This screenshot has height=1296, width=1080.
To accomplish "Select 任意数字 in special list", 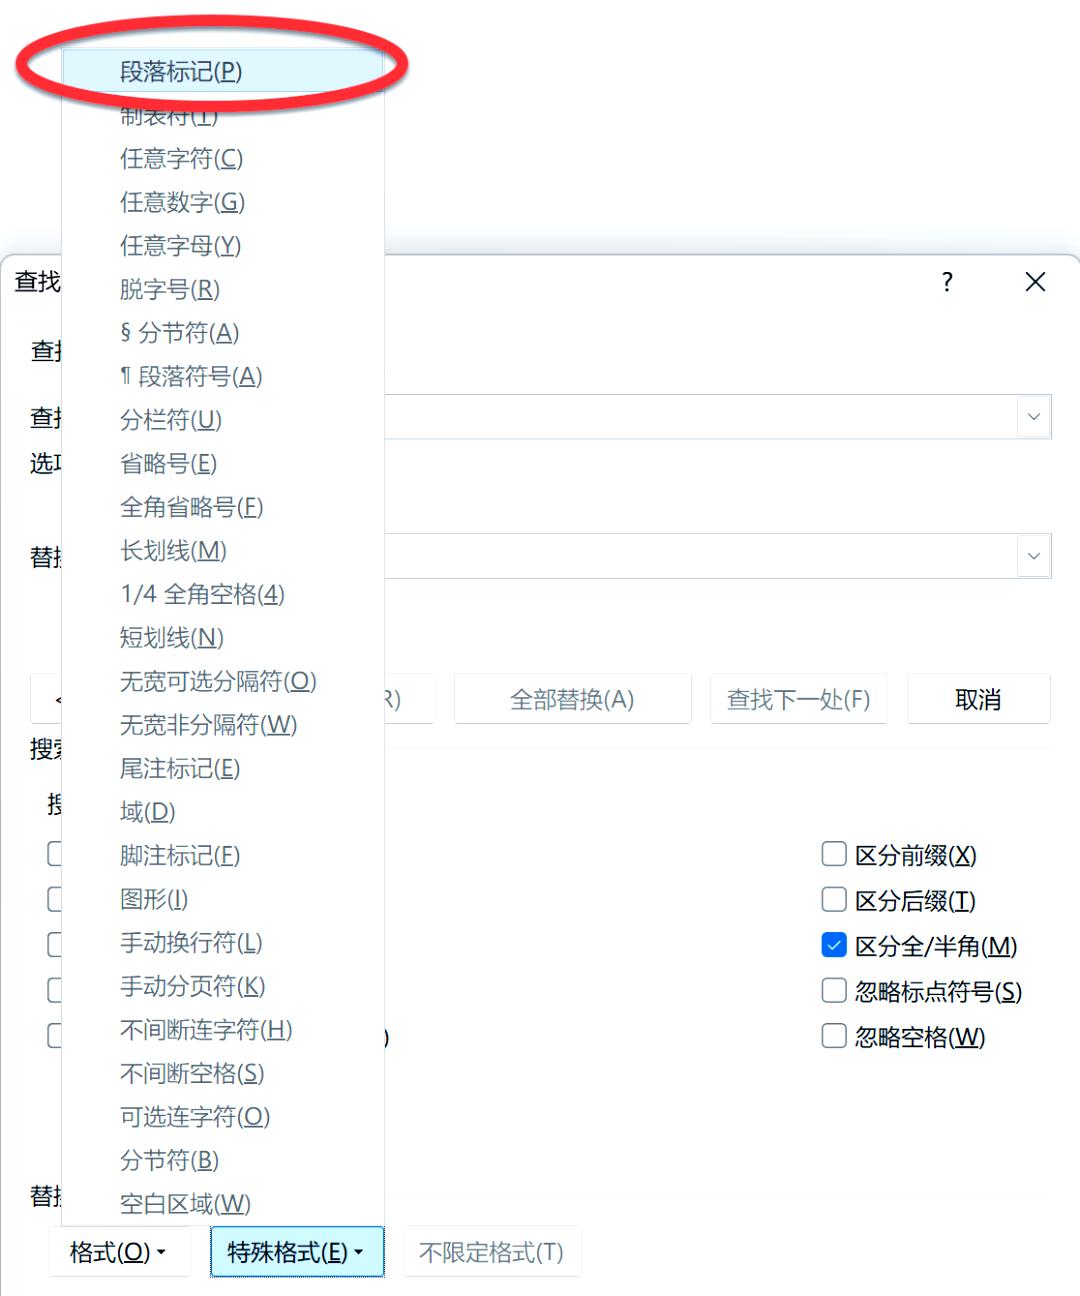I will pos(182,203).
